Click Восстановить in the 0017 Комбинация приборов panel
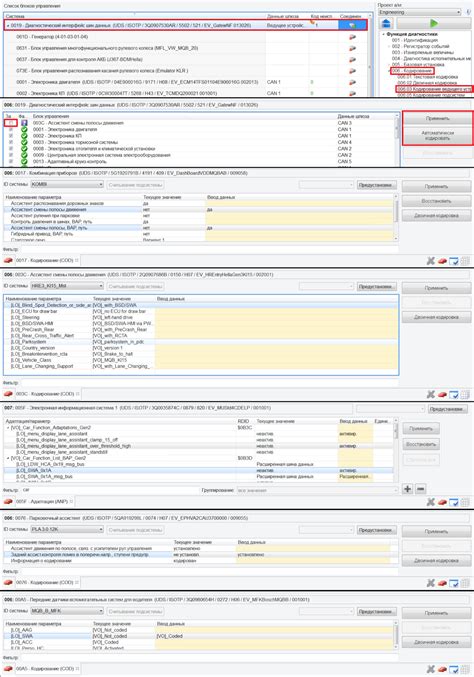 click(436, 201)
